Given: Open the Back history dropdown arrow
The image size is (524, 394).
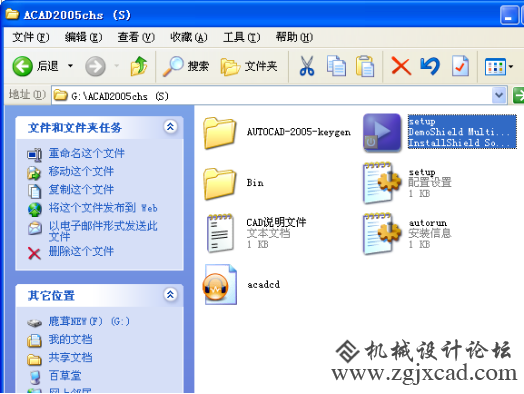Looking at the screenshot, I should click(71, 66).
